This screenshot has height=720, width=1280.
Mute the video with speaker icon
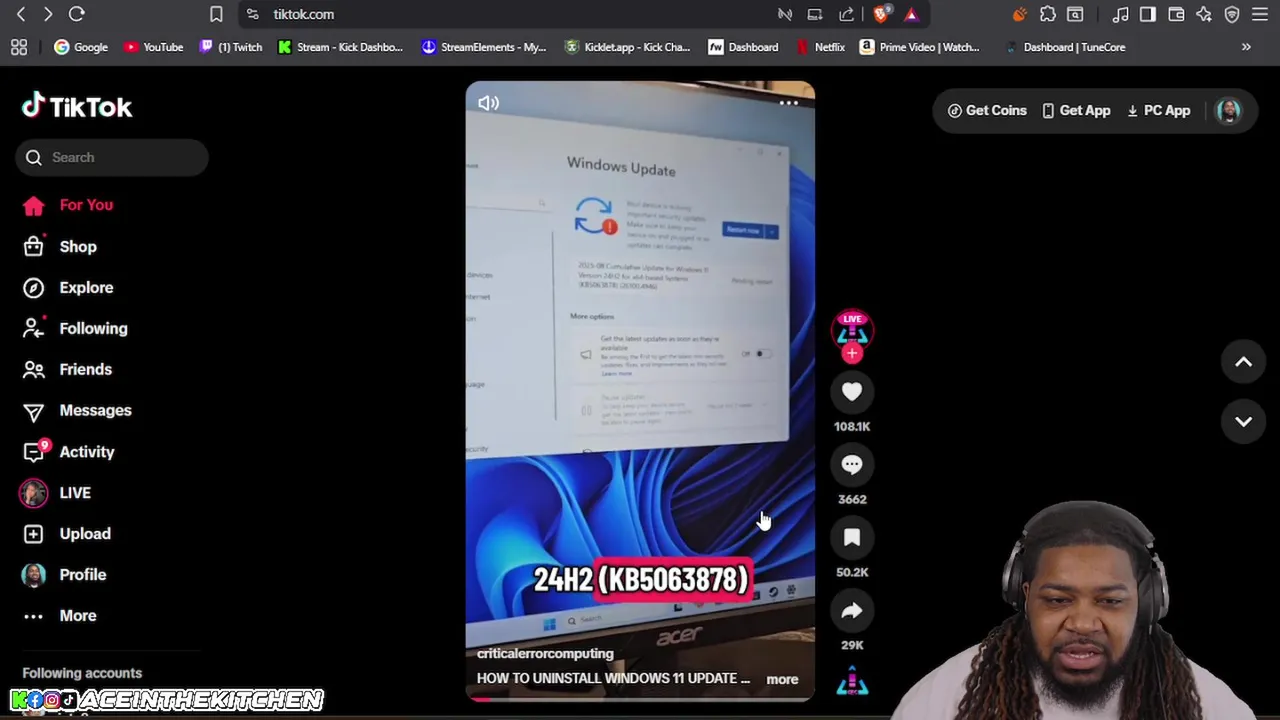pos(489,103)
